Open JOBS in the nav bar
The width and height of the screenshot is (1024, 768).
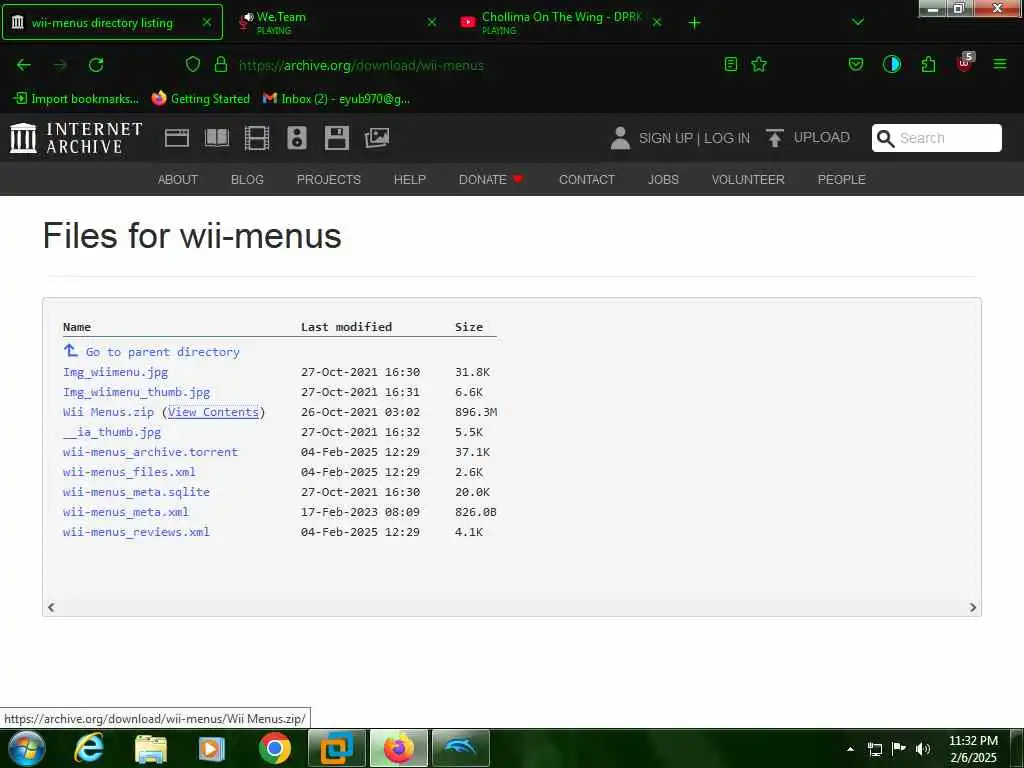[x=663, y=180]
